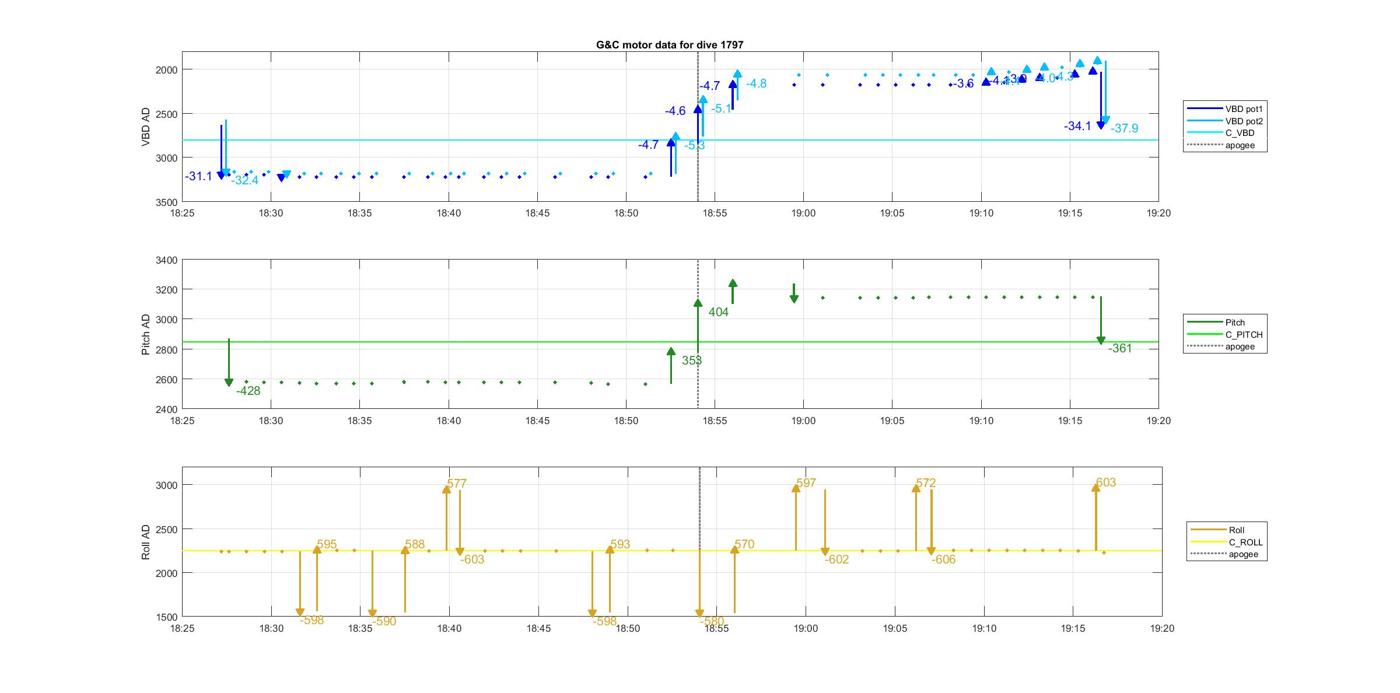Screen dimensions: 1400x693
Task: Click the "3400" tick on Pitch axis
Action: (167, 260)
